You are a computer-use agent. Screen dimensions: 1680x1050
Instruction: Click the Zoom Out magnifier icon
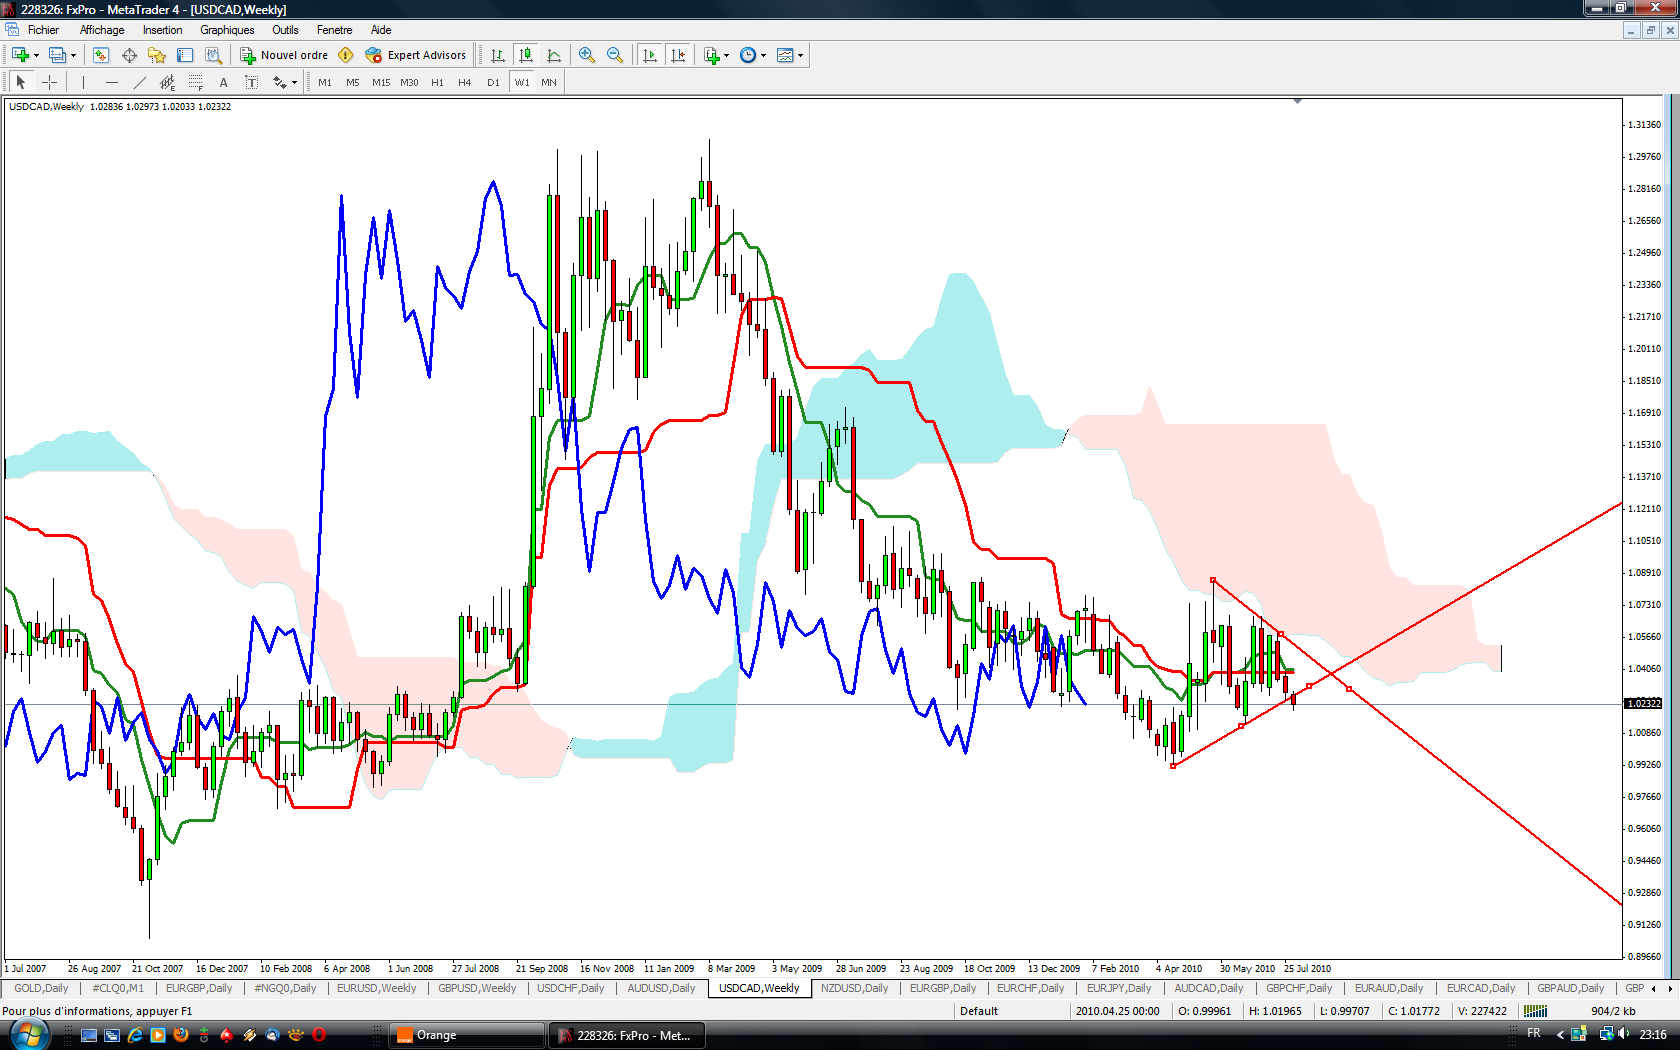[x=615, y=55]
